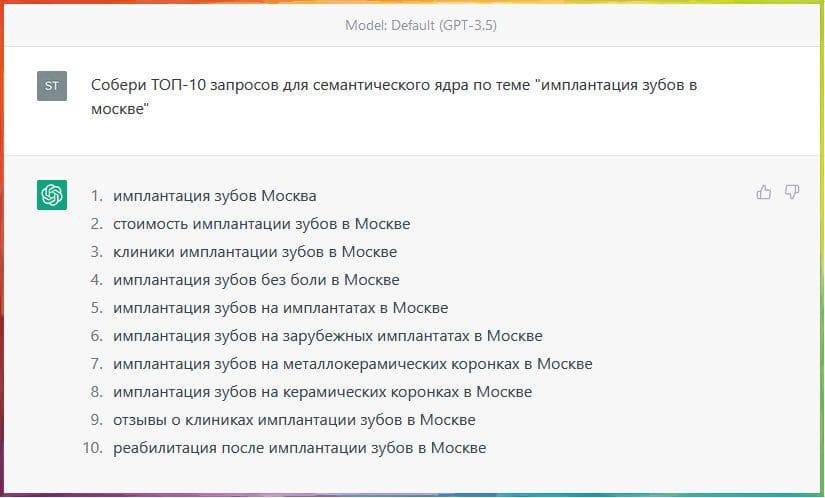825x498 pixels.
Task: Click the ST user avatar
Action: tap(52, 86)
